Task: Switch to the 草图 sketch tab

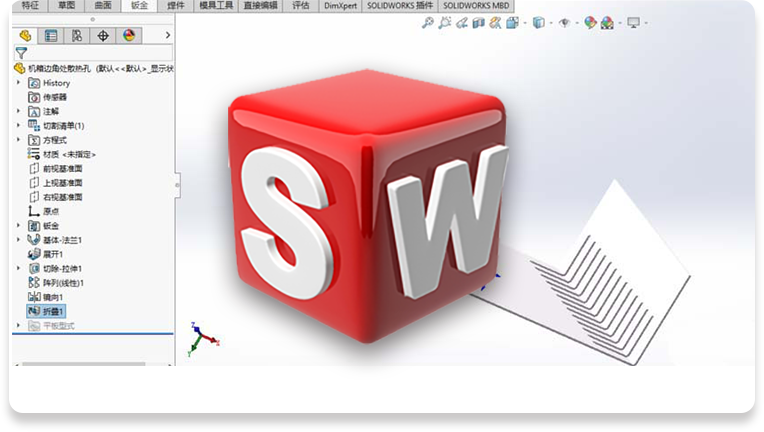Action: 66,6
